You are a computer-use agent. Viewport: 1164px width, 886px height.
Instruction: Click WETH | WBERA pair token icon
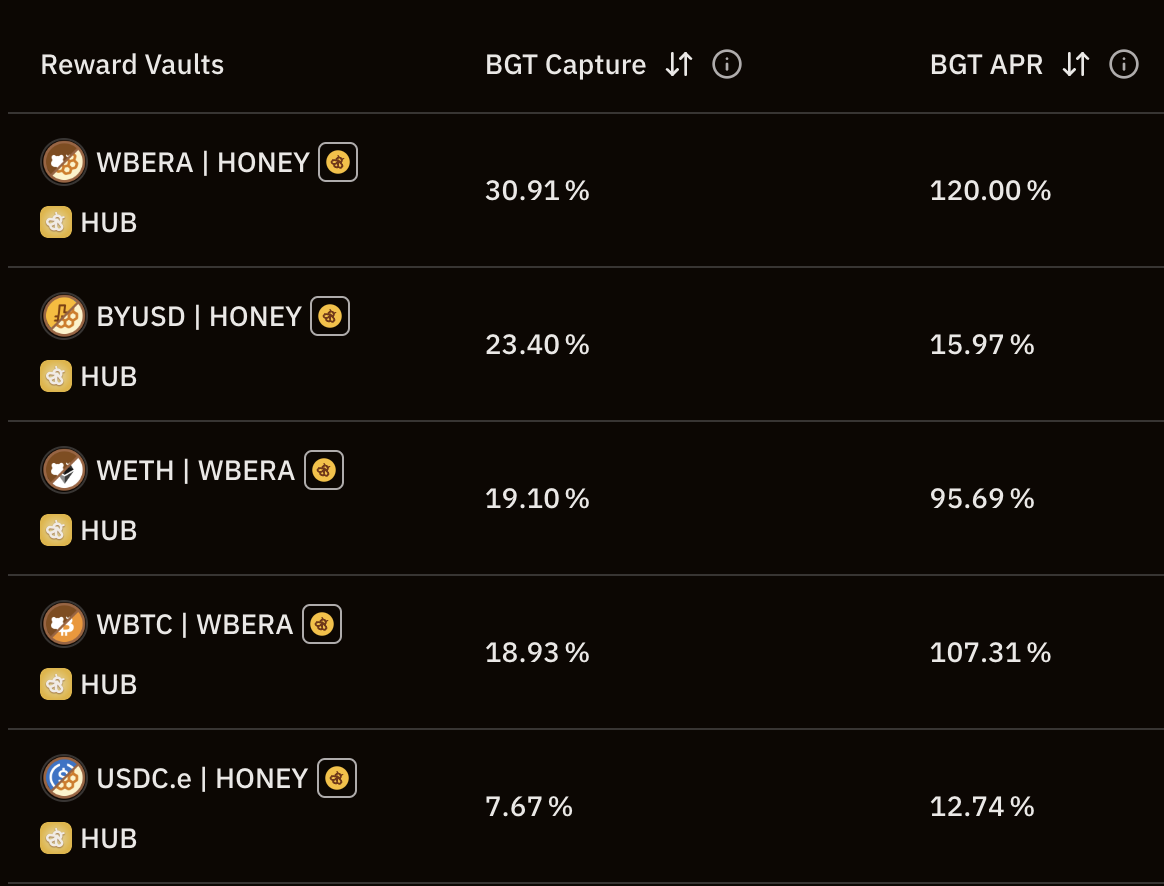(x=64, y=470)
